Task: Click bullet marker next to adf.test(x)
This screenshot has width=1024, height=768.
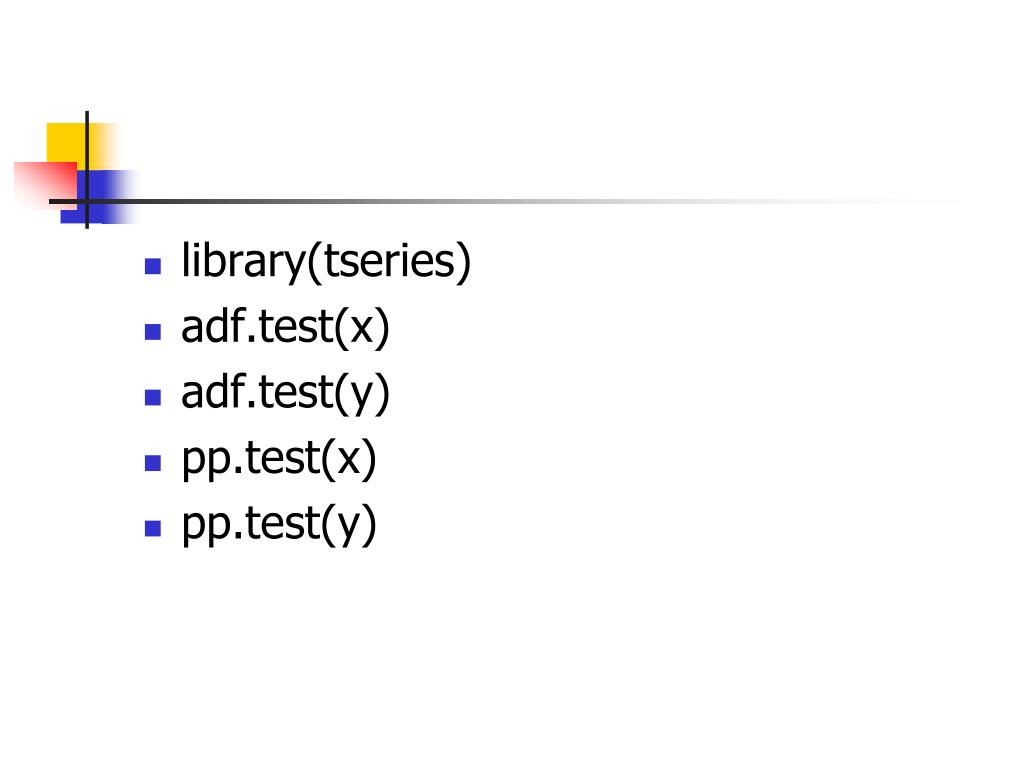Action: click(153, 332)
